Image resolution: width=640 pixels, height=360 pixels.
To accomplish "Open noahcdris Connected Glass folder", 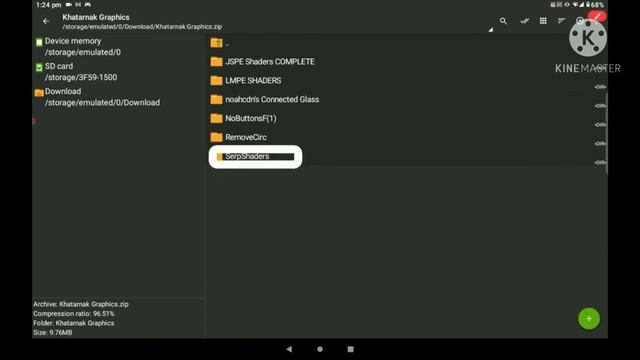I will click(406, 99).
